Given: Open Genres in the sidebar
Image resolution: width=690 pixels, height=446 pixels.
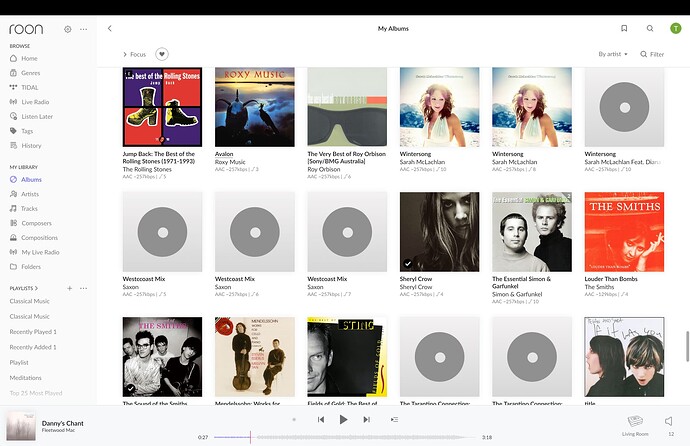Looking at the screenshot, I should tap(25, 73).
